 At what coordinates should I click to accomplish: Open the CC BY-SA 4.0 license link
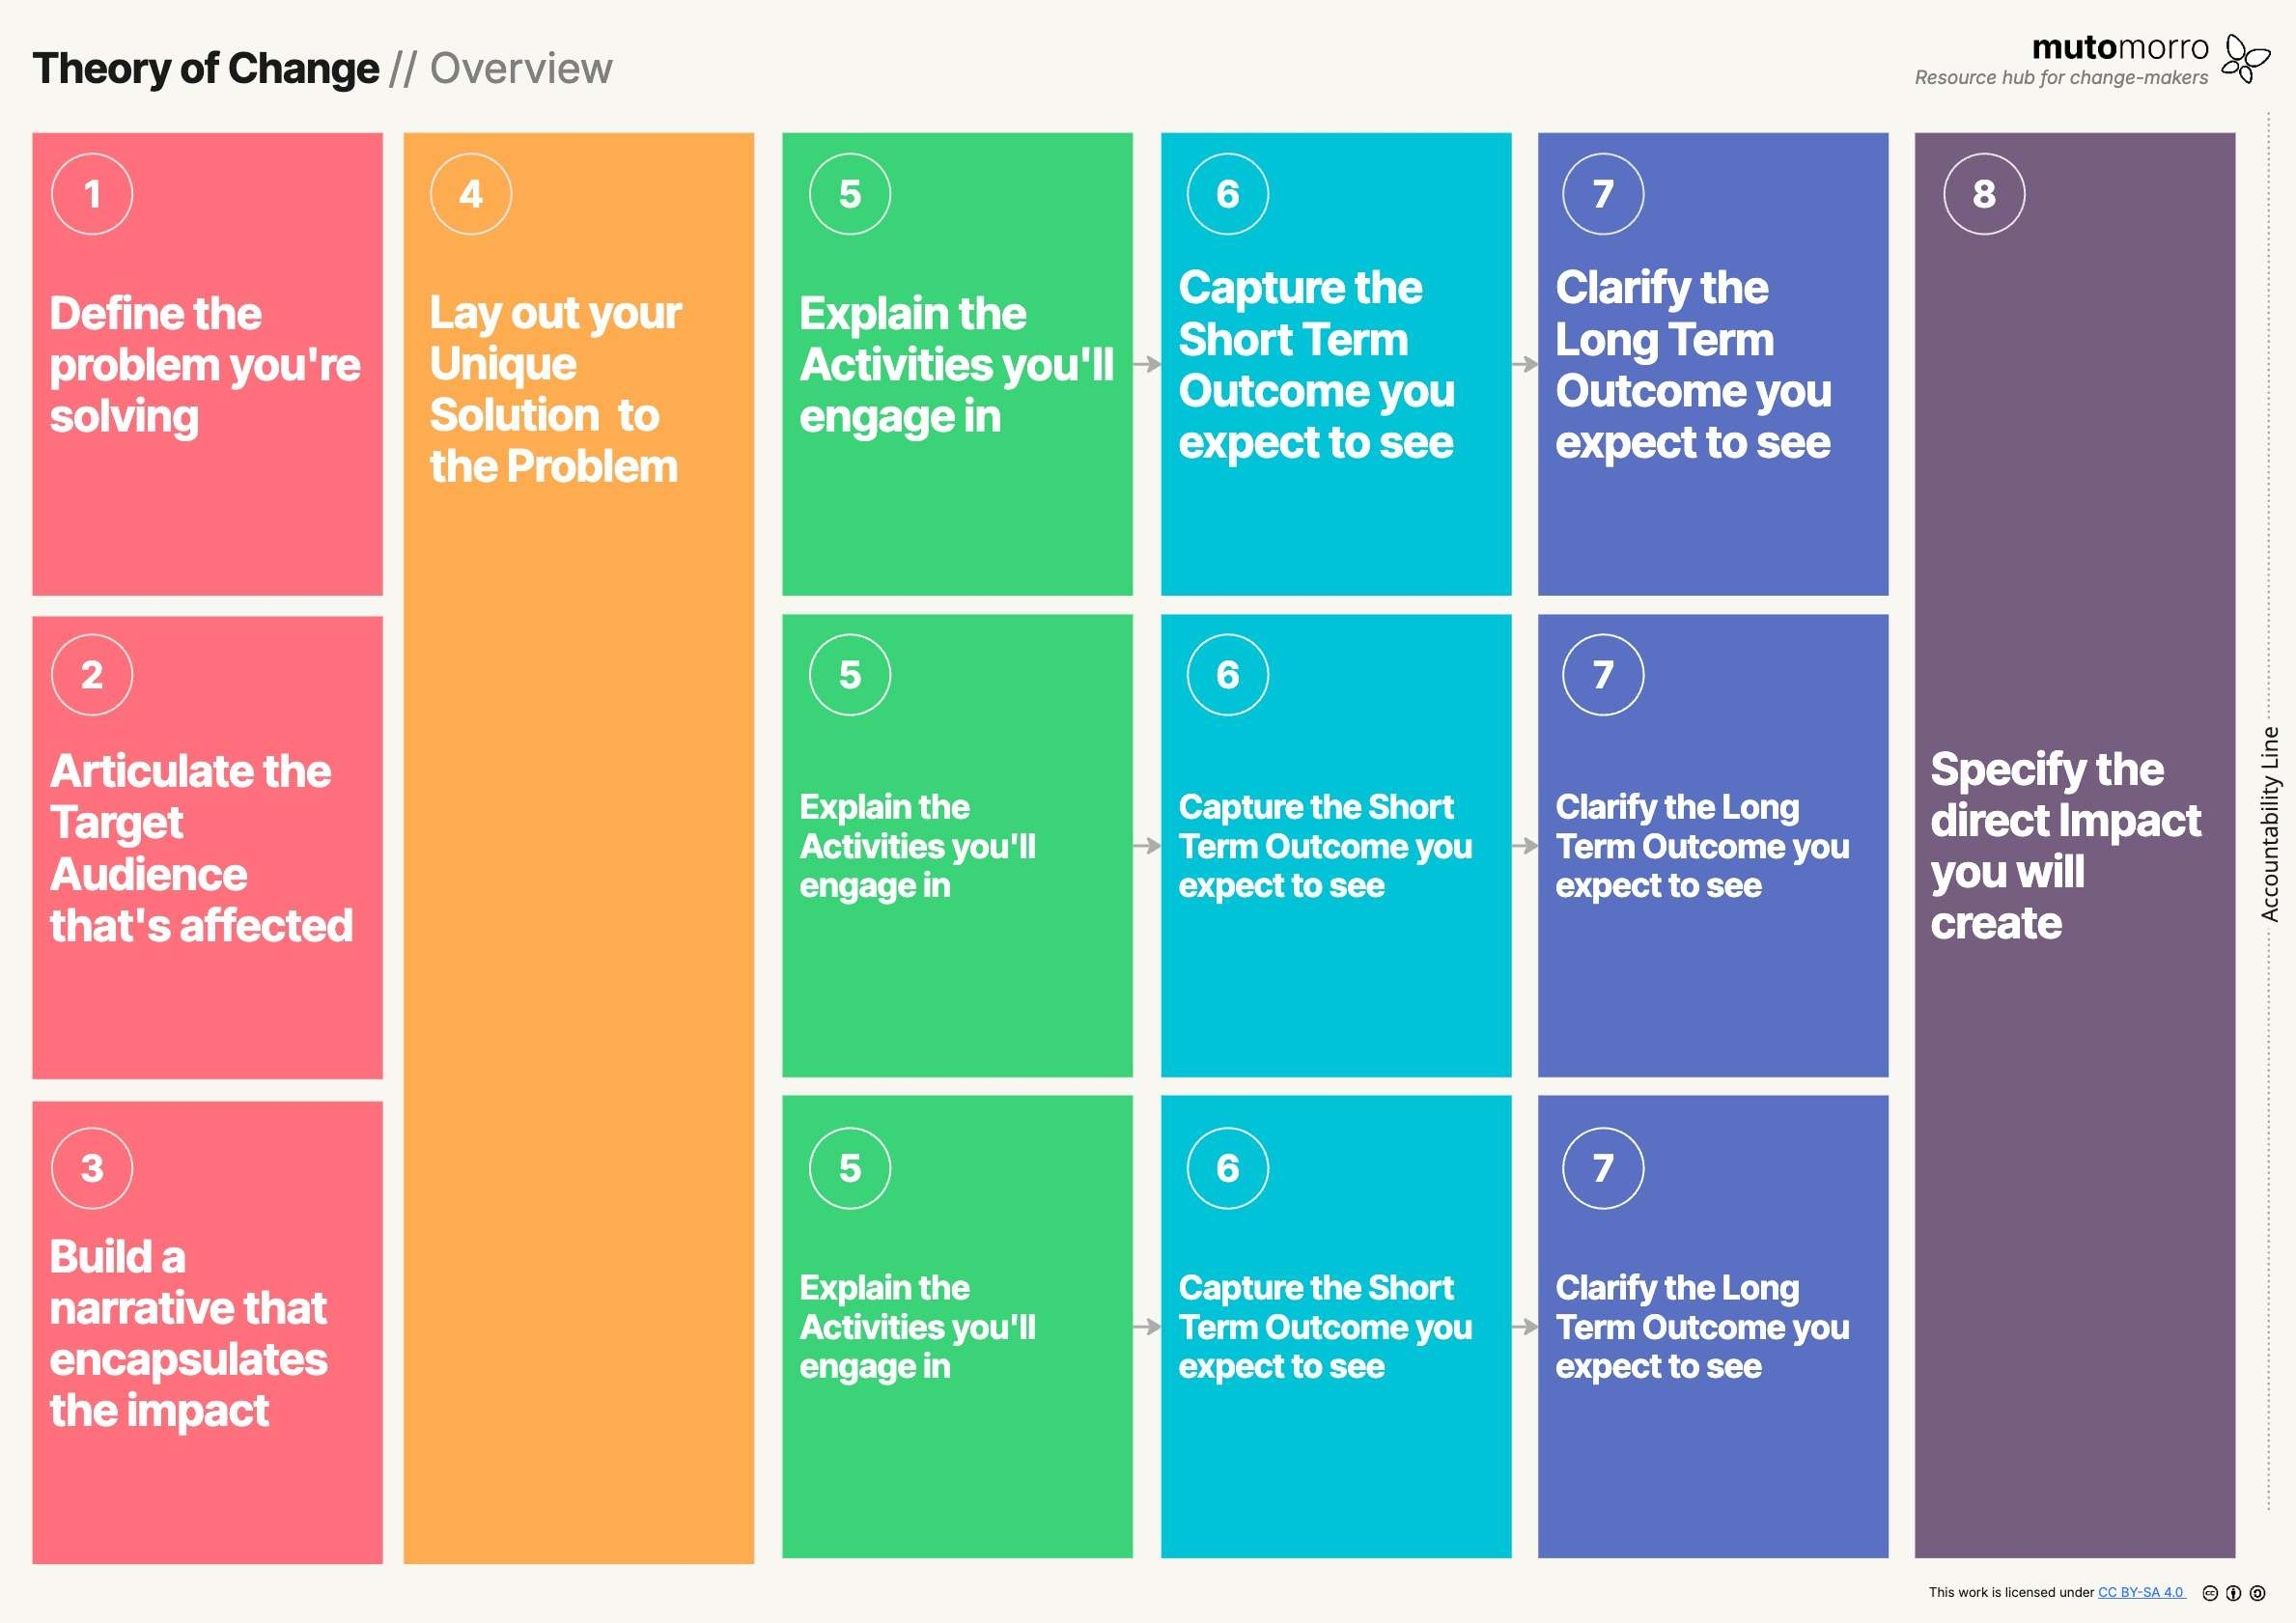(x=2140, y=1593)
